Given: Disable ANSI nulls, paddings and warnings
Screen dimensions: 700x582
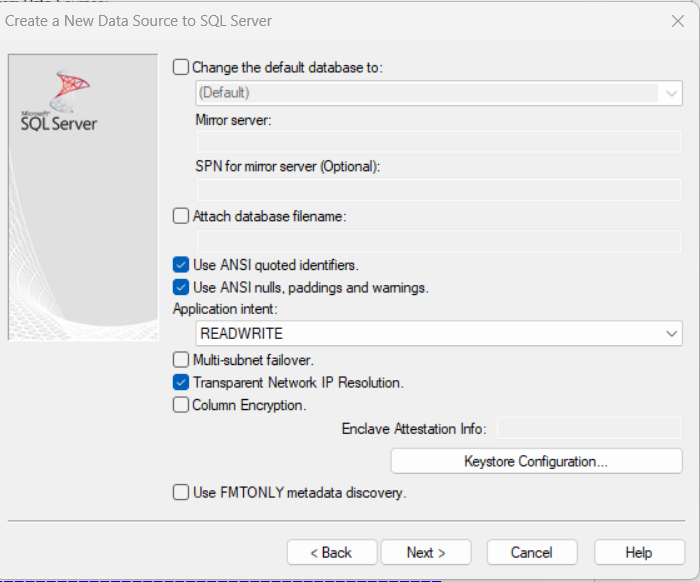Looking at the screenshot, I should (181, 287).
